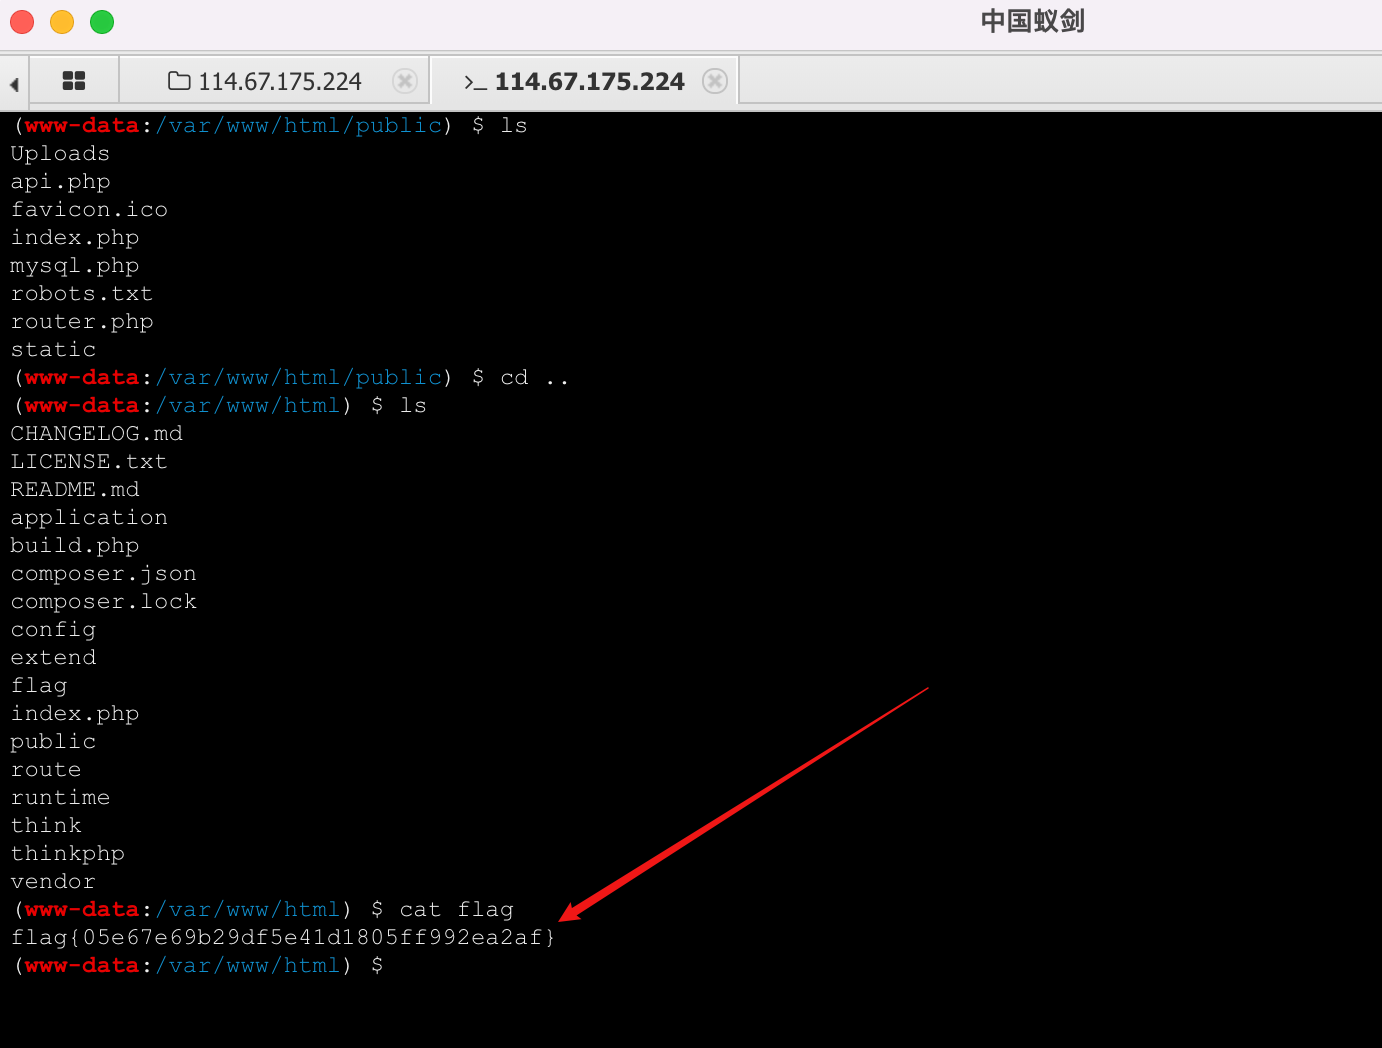1382x1048 pixels.
Task: Select the terminal tab 114.67.175.224
Action: (x=590, y=80)
